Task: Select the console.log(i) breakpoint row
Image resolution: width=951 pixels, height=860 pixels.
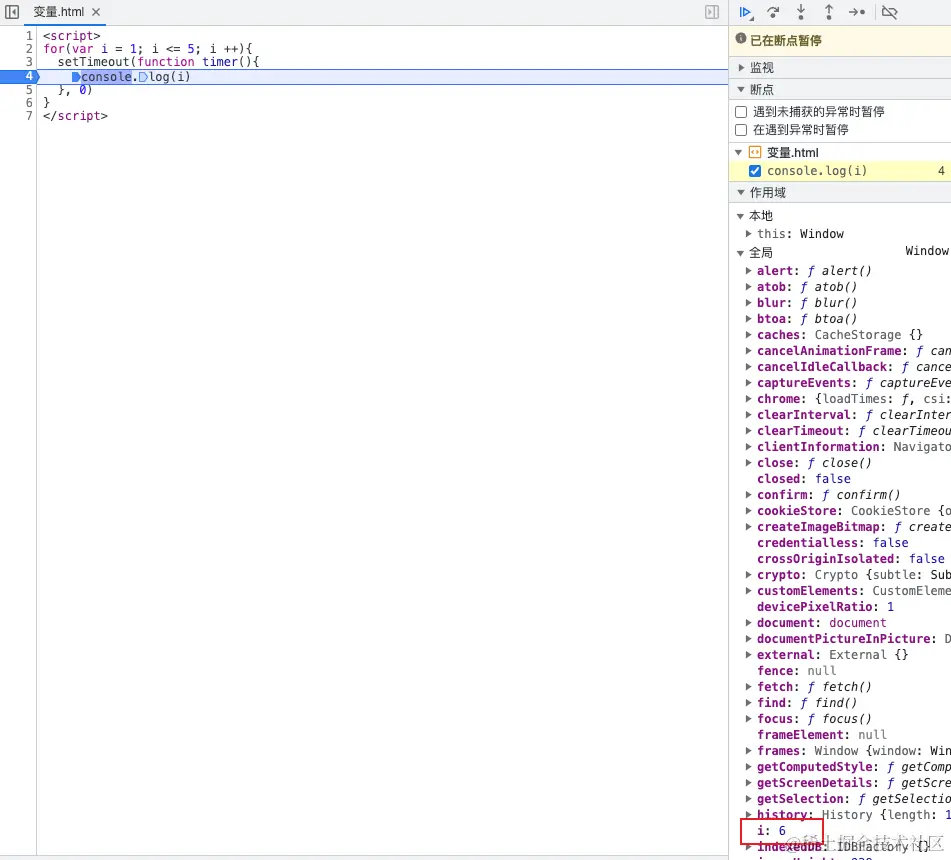Action: pyautogui.click(x=840, y=171)
